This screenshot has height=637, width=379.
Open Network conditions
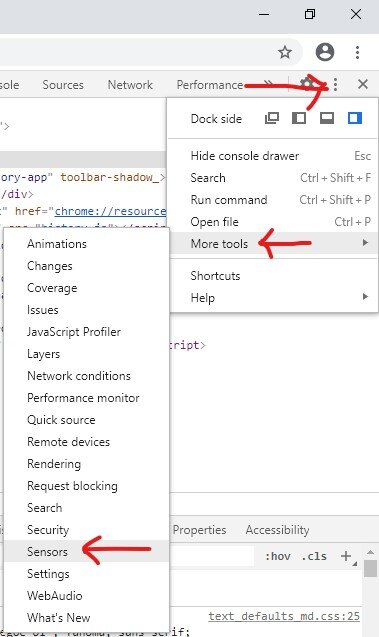click(86, 376)
